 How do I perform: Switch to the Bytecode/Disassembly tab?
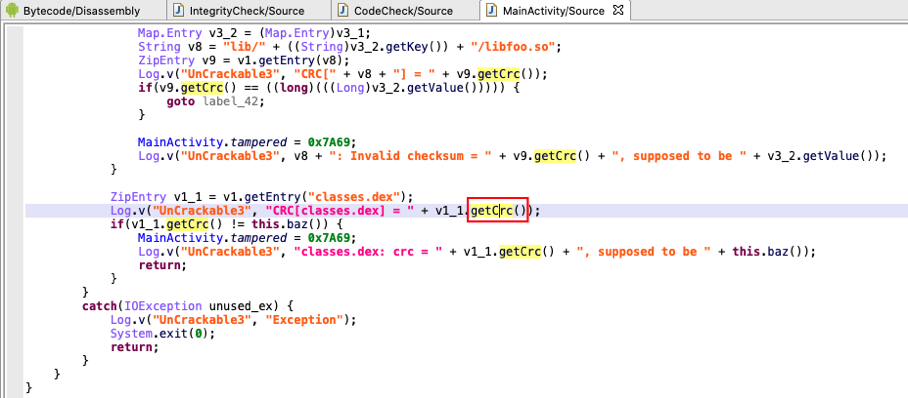[x=82, y=10]
